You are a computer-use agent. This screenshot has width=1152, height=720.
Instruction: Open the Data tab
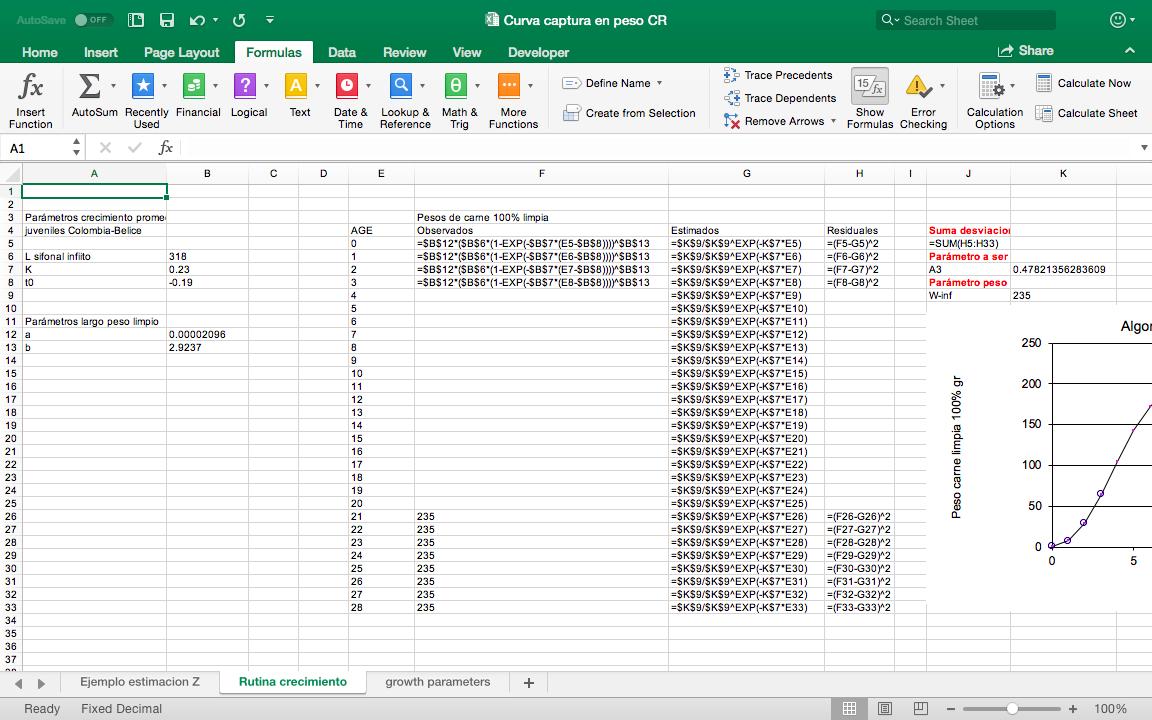342,52
